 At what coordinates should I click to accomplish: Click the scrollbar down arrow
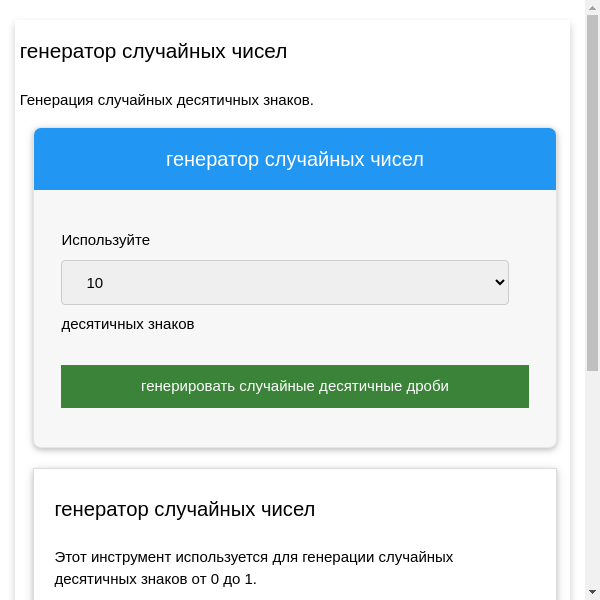pos(592,592)
